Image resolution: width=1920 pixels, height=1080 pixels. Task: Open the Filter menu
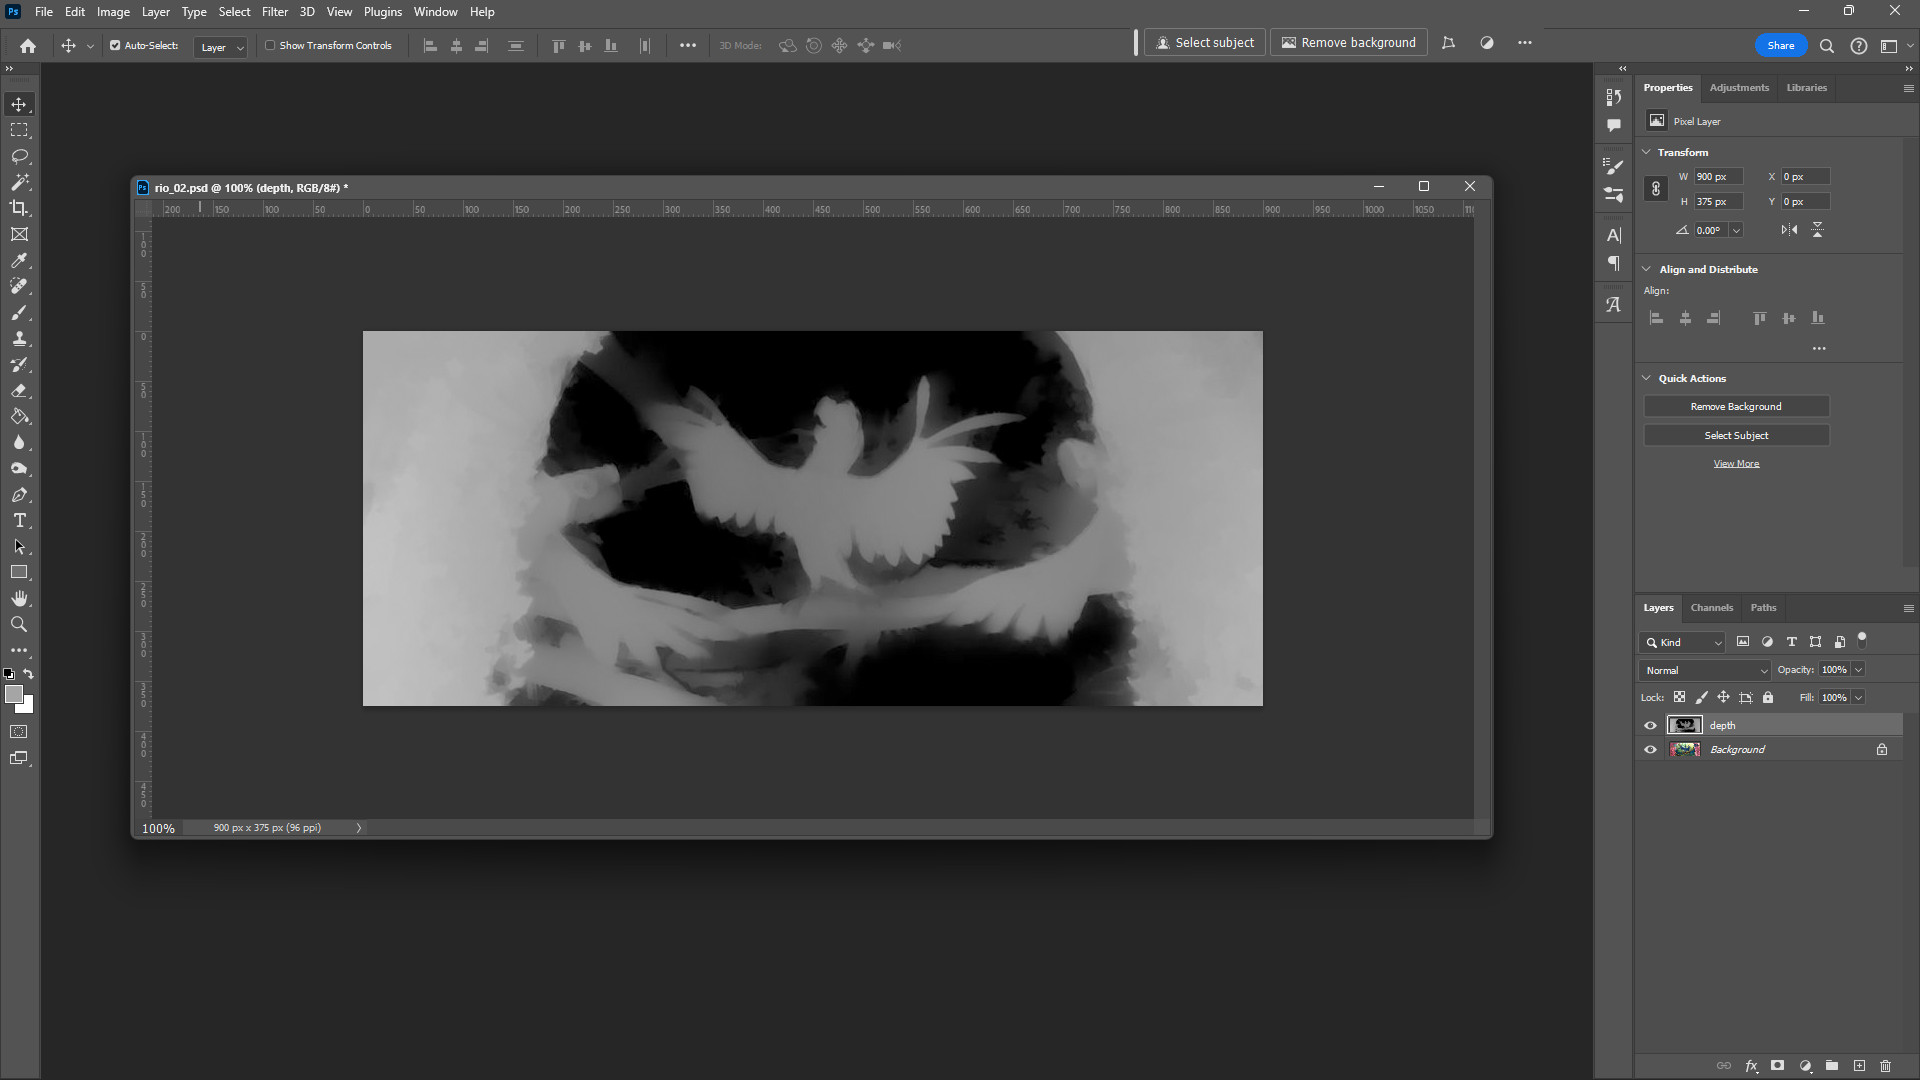tap(274, 12)
